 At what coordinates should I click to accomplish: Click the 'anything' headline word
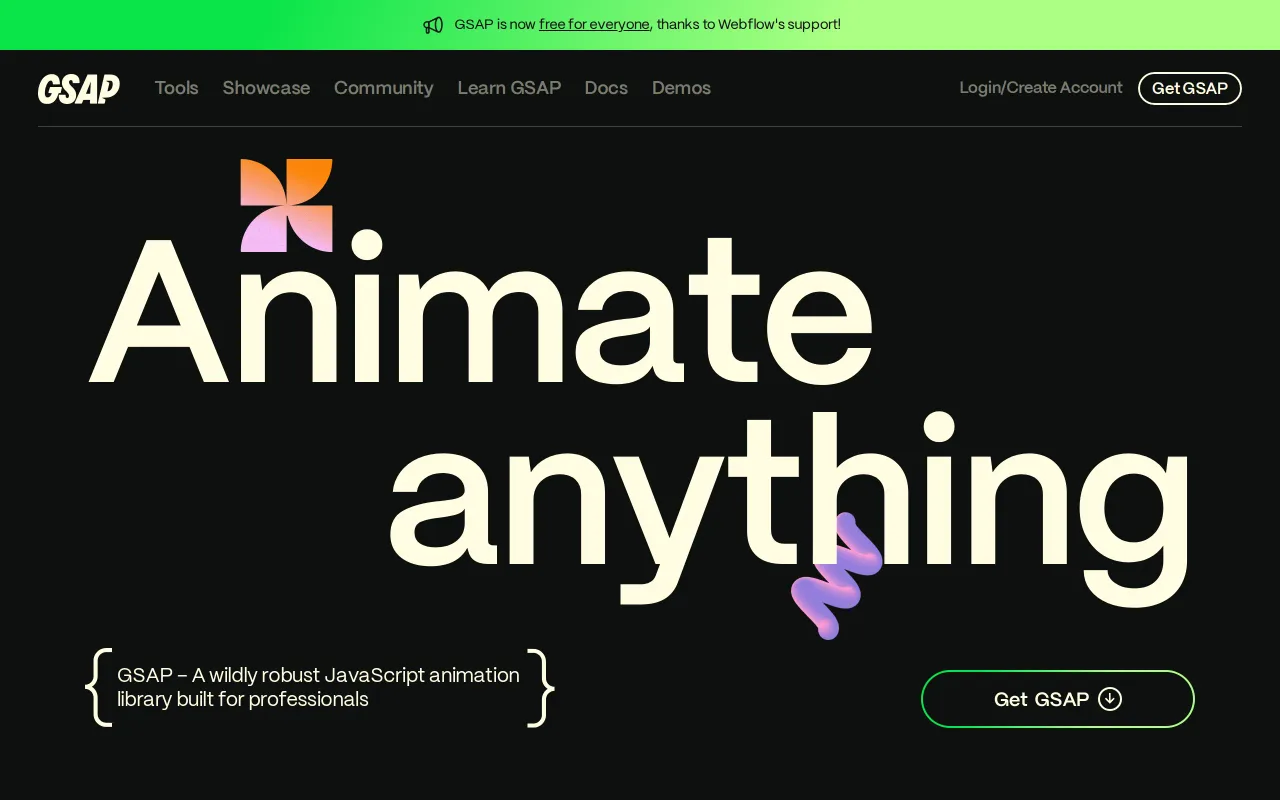pos(790,508)
